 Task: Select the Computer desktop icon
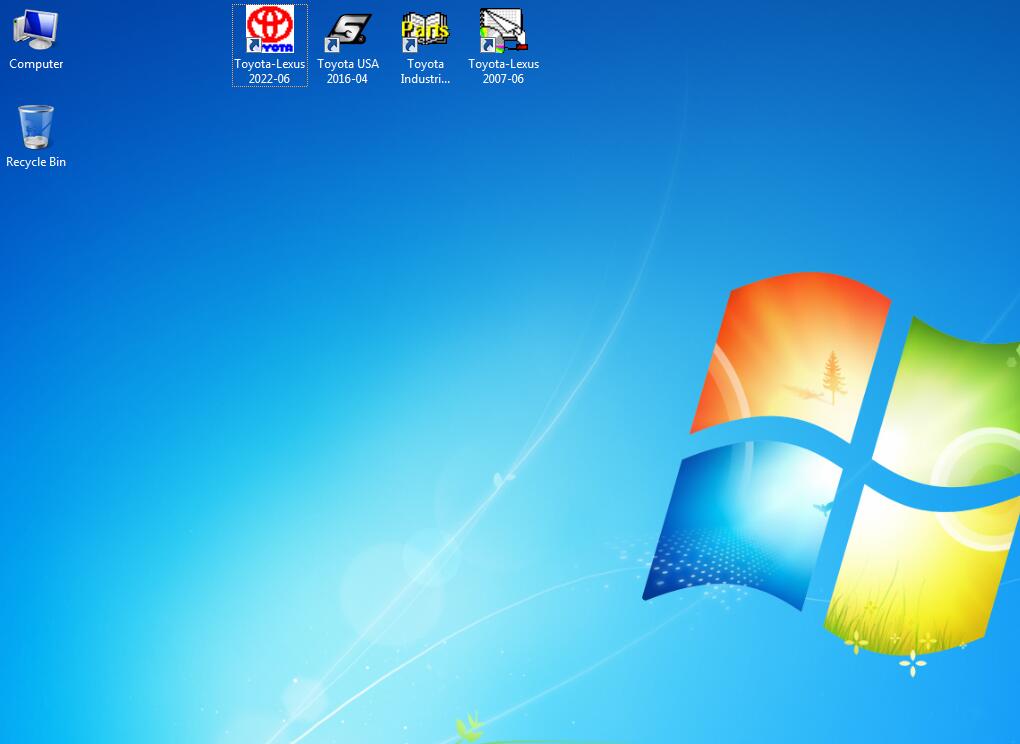pyautogui.click(x=36, y=30)
